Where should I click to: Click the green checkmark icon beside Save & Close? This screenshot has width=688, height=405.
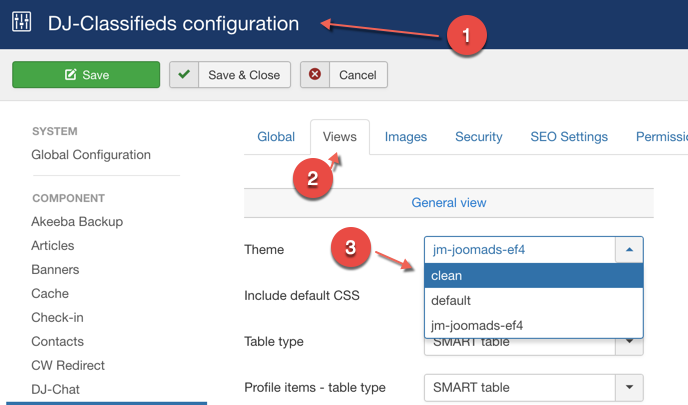click(184, 75)
